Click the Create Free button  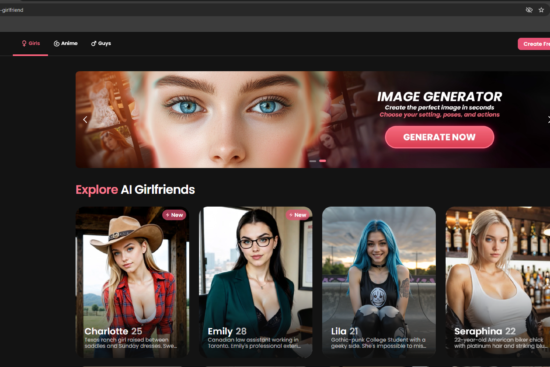pos(534,44)
